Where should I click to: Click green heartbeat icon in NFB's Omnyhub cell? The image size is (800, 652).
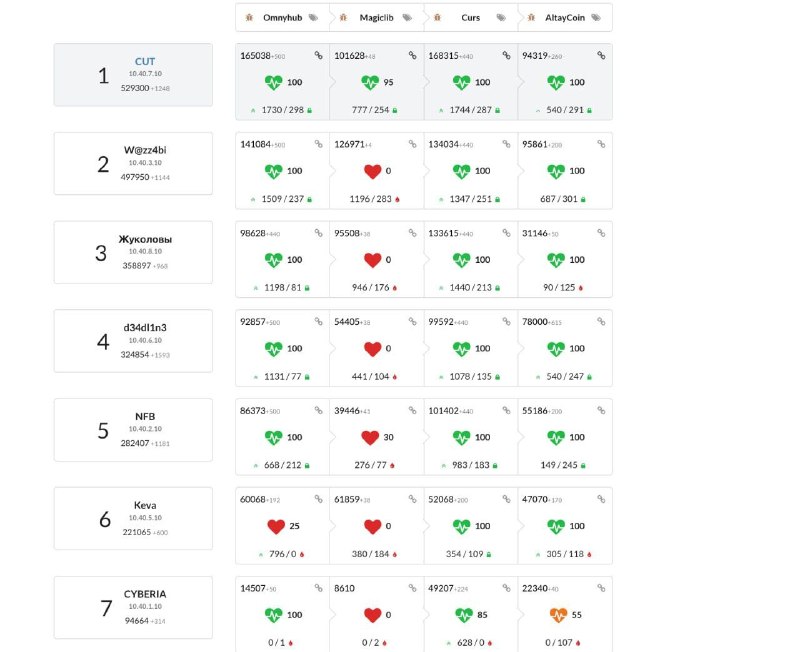[273, 437]
